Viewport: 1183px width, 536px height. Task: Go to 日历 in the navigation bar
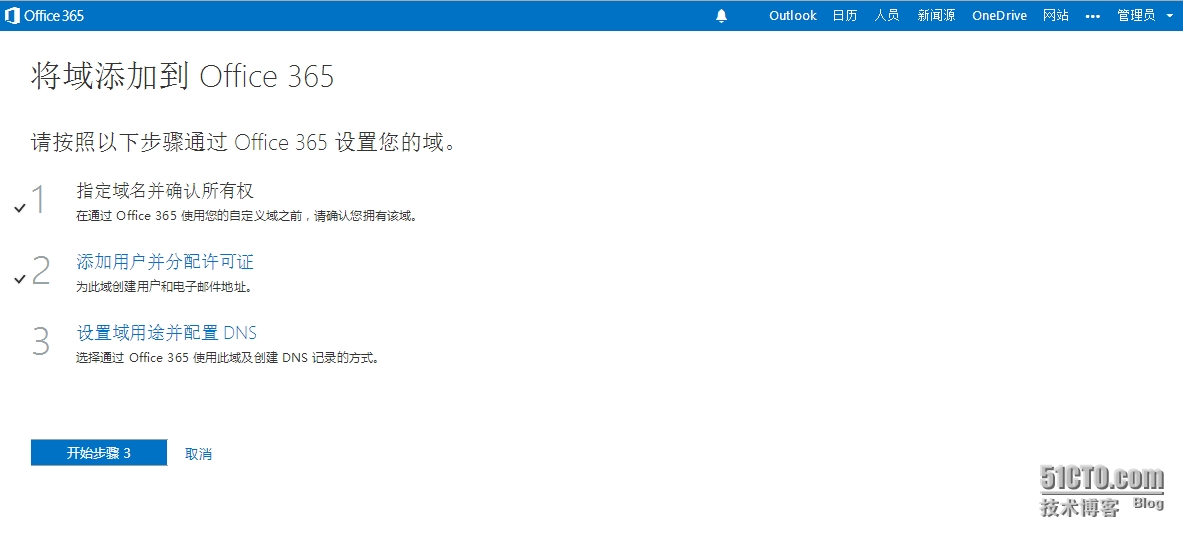(x=845, y=16)
